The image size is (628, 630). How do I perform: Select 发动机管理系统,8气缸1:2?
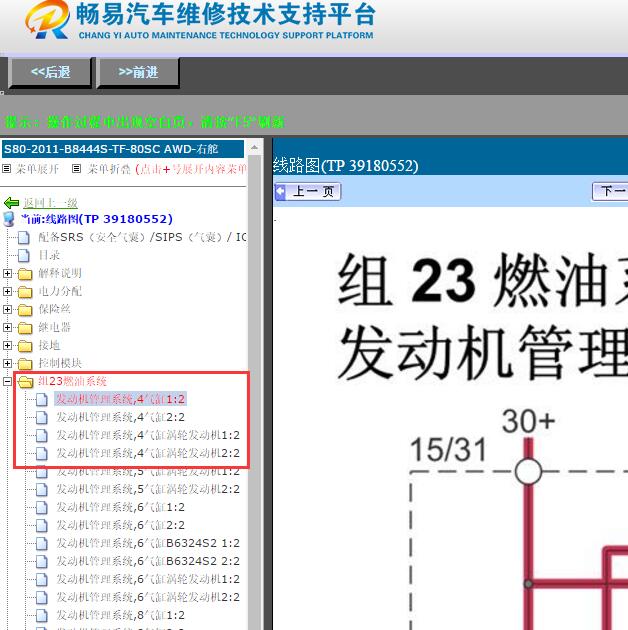pos(120,615)
